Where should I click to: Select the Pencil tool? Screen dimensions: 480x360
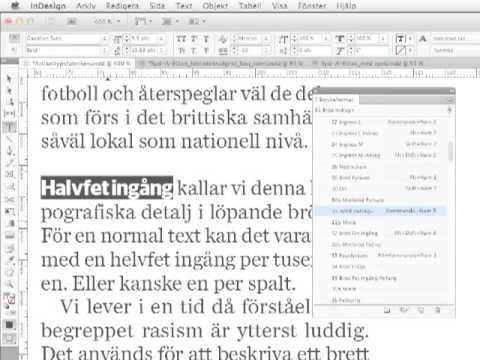pyautogui.click(x=10, y=162)
